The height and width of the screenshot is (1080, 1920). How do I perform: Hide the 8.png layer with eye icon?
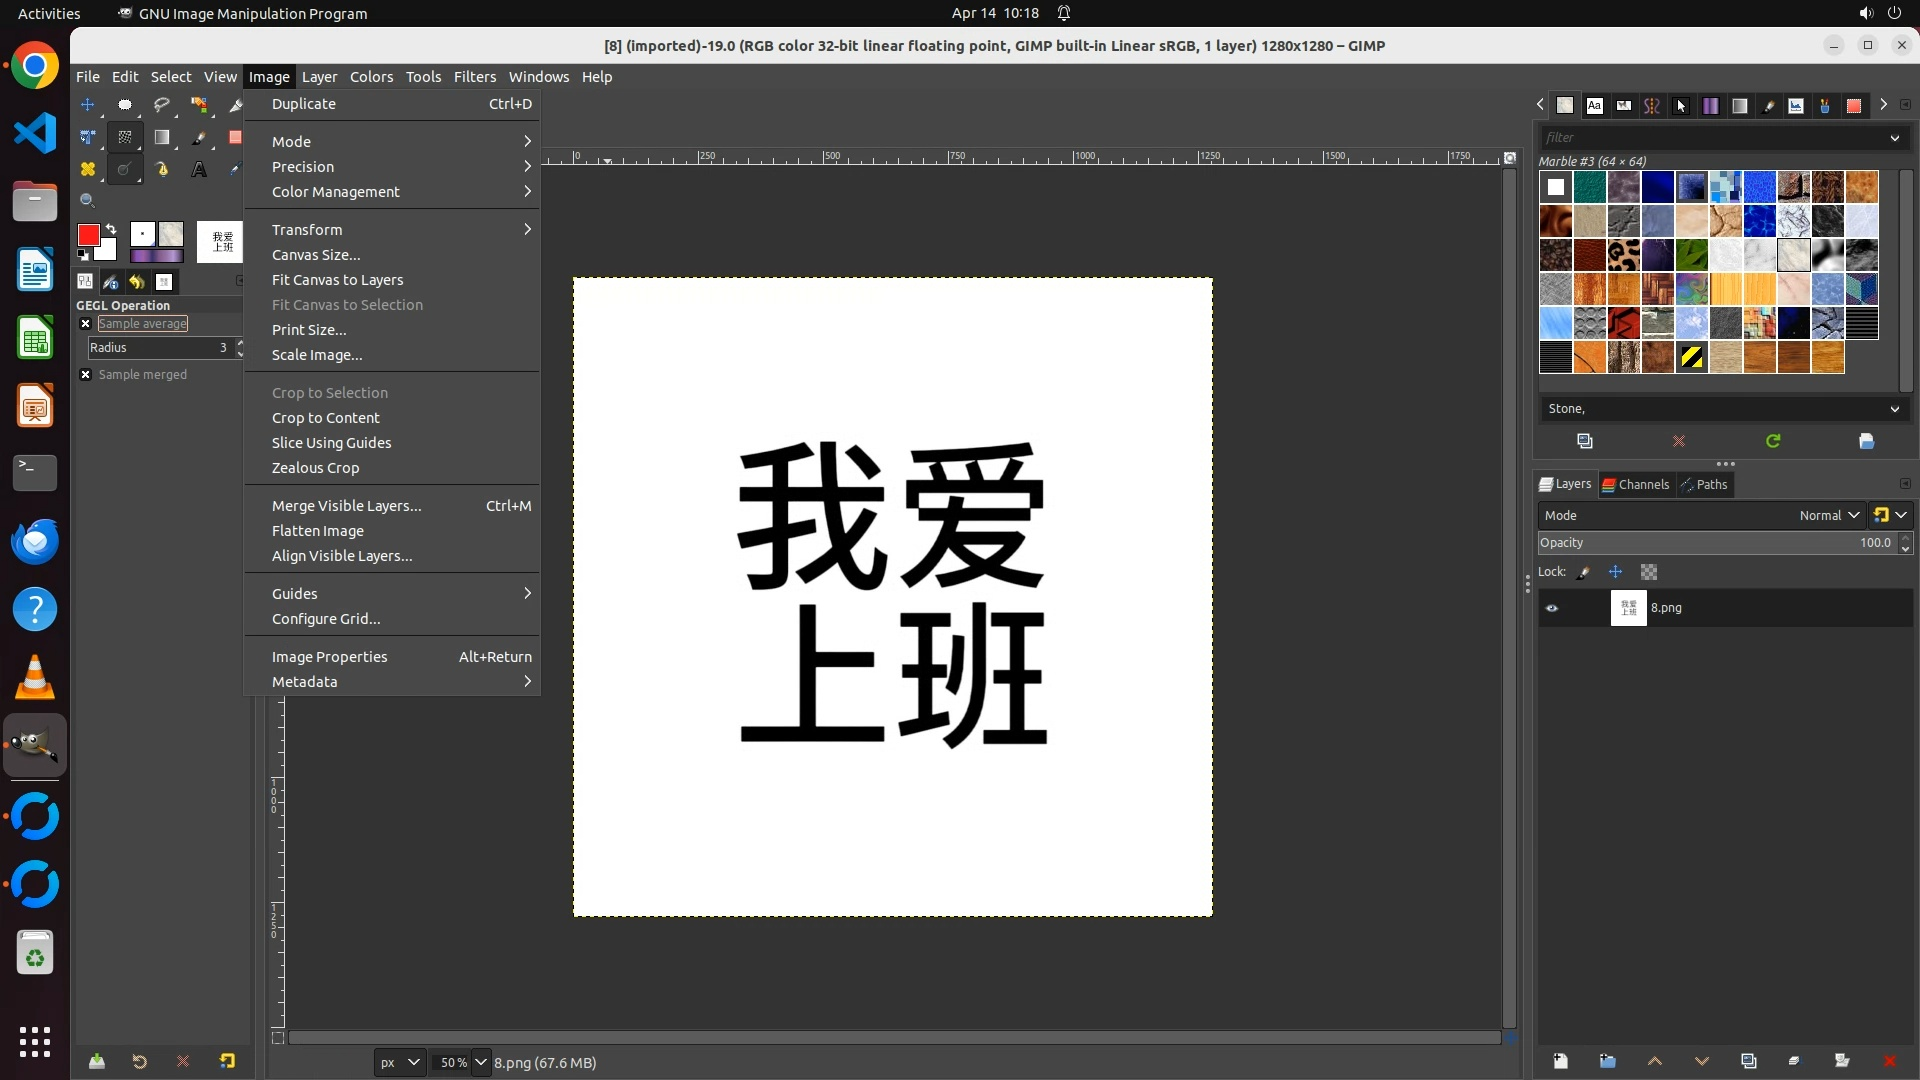tap(1552, 608)
